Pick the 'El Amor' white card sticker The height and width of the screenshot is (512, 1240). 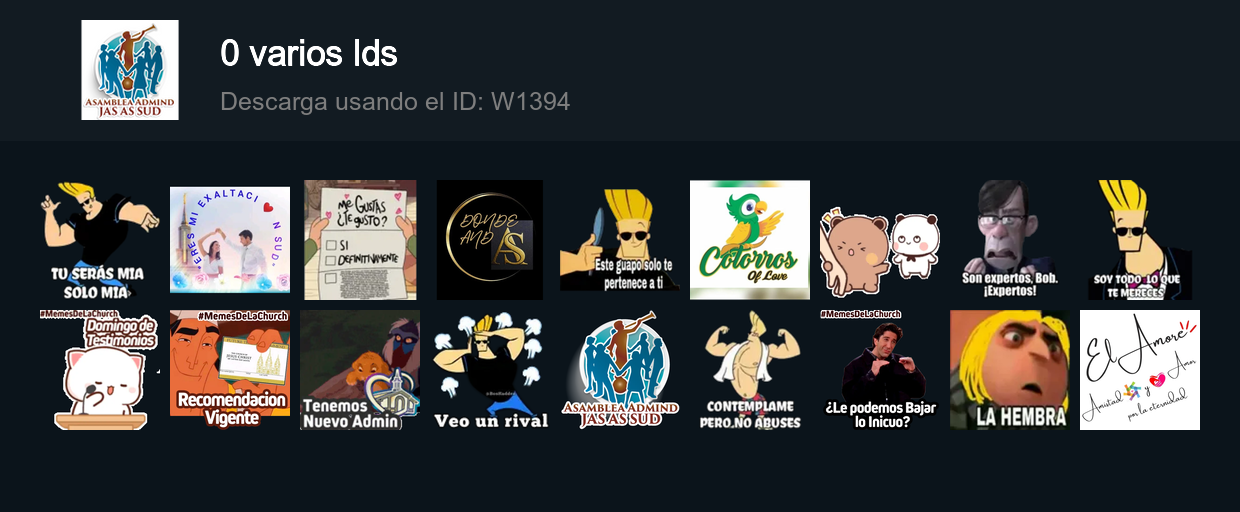[1140, 370]
